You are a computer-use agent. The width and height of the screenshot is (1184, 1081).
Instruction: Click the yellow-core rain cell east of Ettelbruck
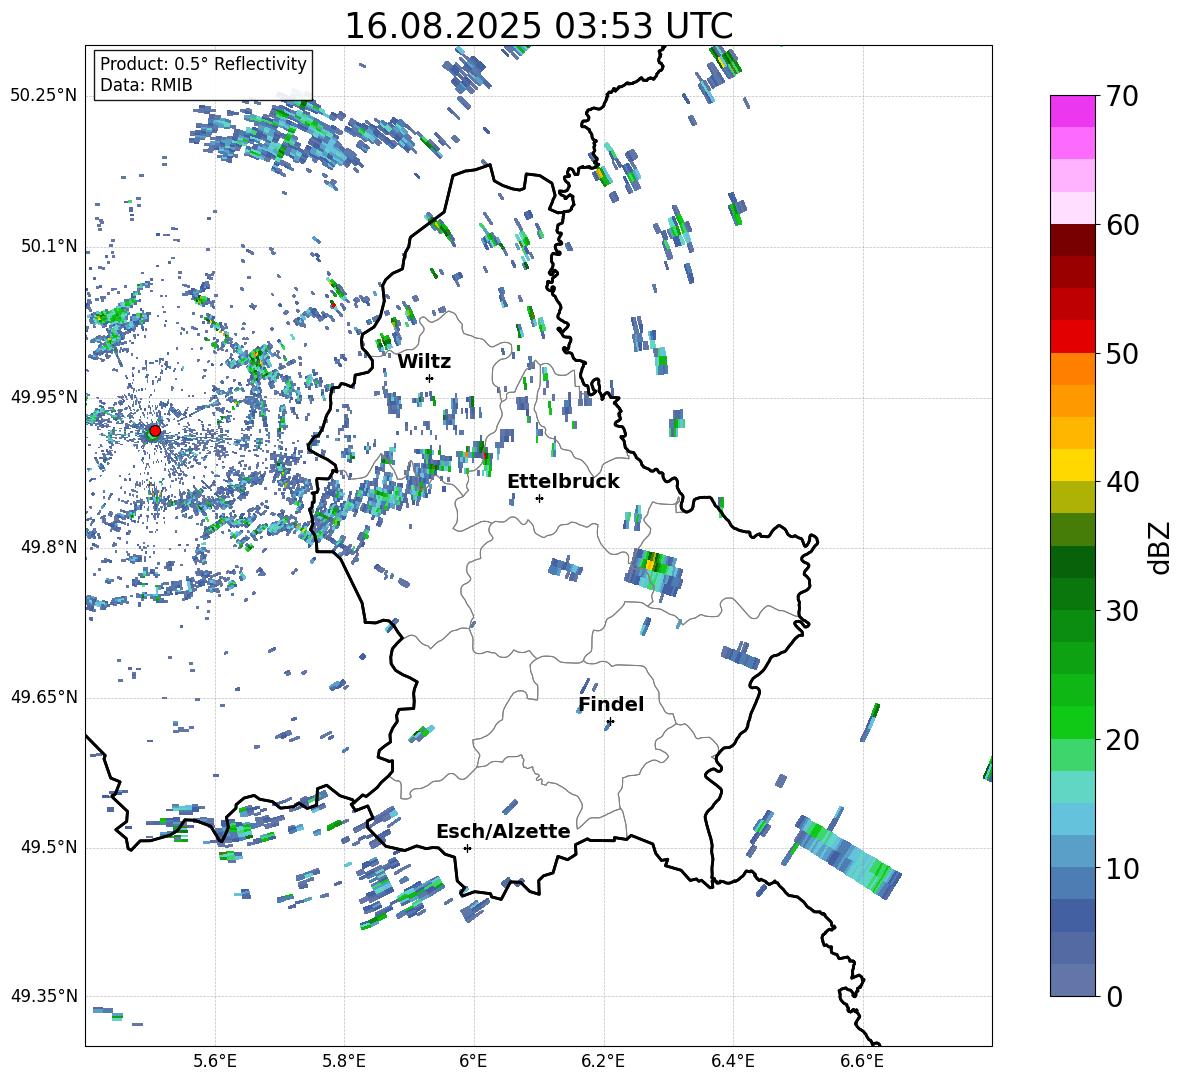tap(654, 573)
